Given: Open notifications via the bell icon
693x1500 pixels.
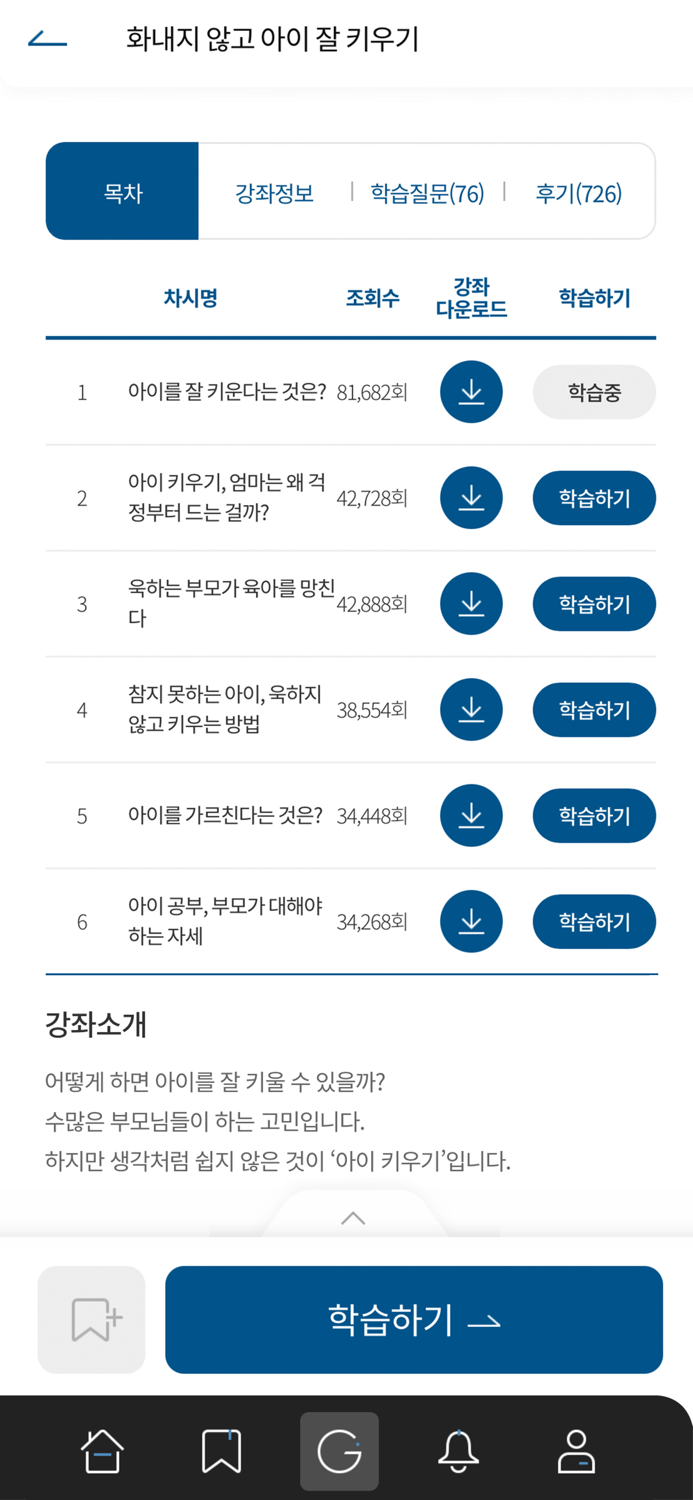Looking at the screenshot, I should [x=457, y=1451].
